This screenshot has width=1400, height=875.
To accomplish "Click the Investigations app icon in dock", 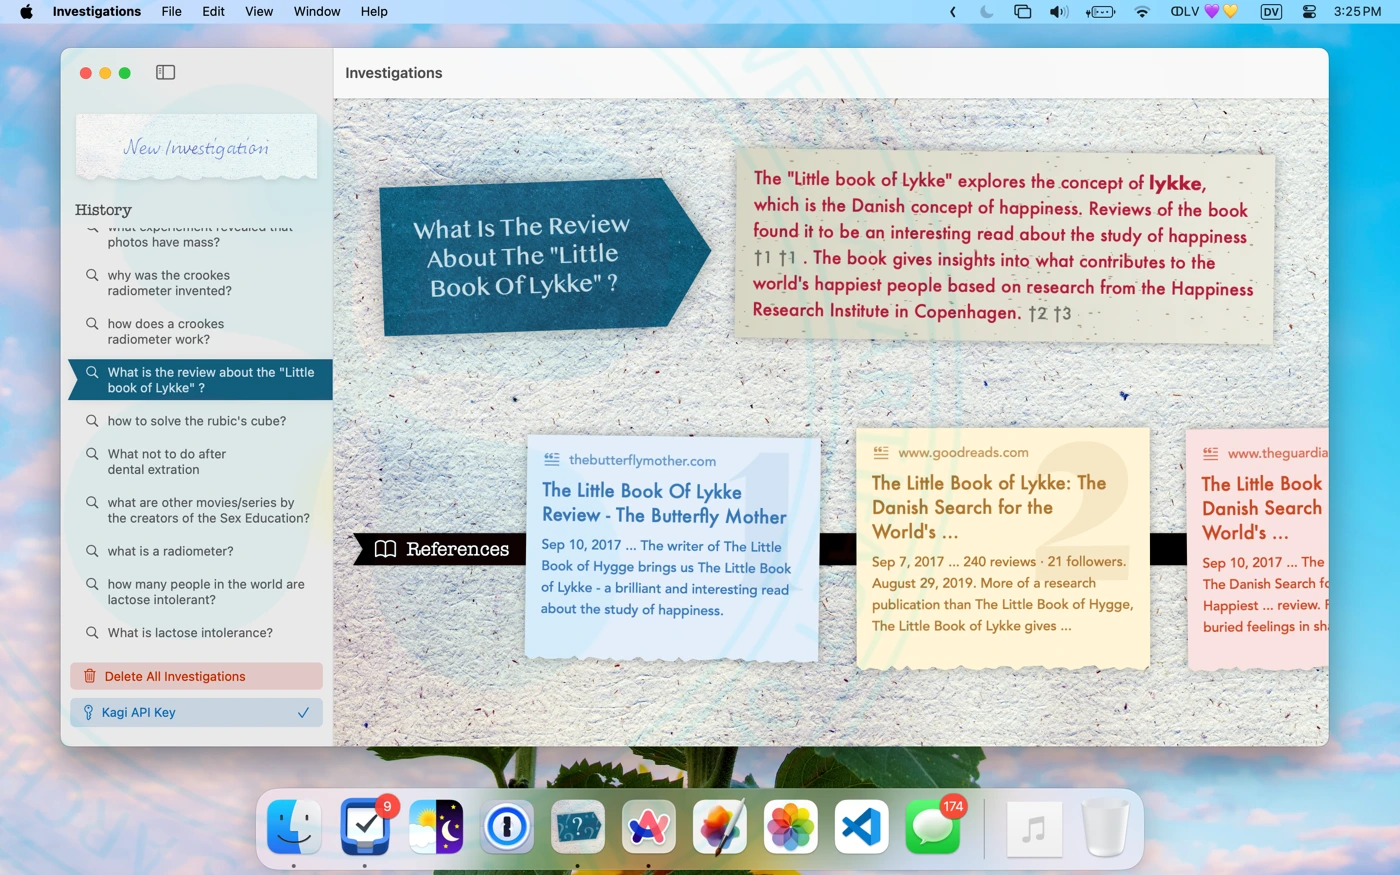I will point(577,828).
